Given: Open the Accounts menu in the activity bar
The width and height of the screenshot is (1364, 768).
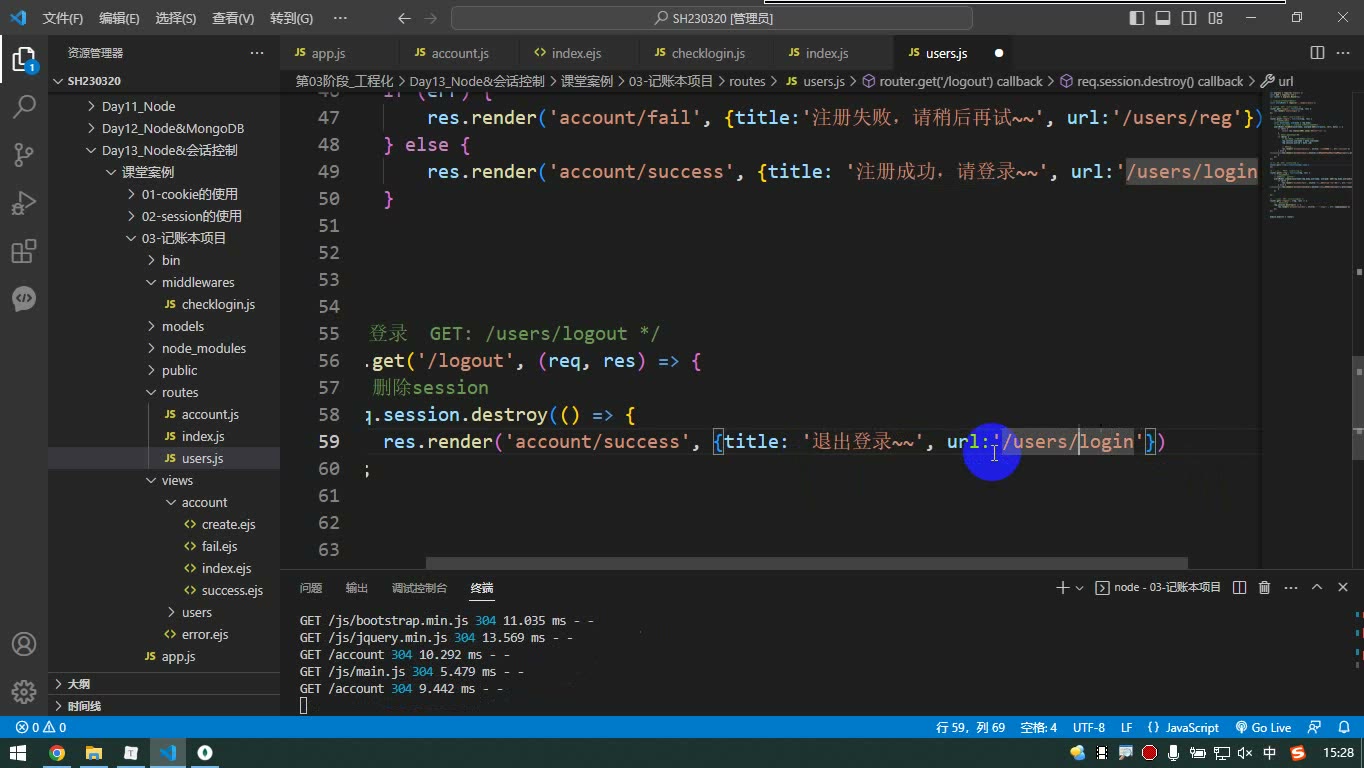Looking at the screenshot, I should click(24, 644).
